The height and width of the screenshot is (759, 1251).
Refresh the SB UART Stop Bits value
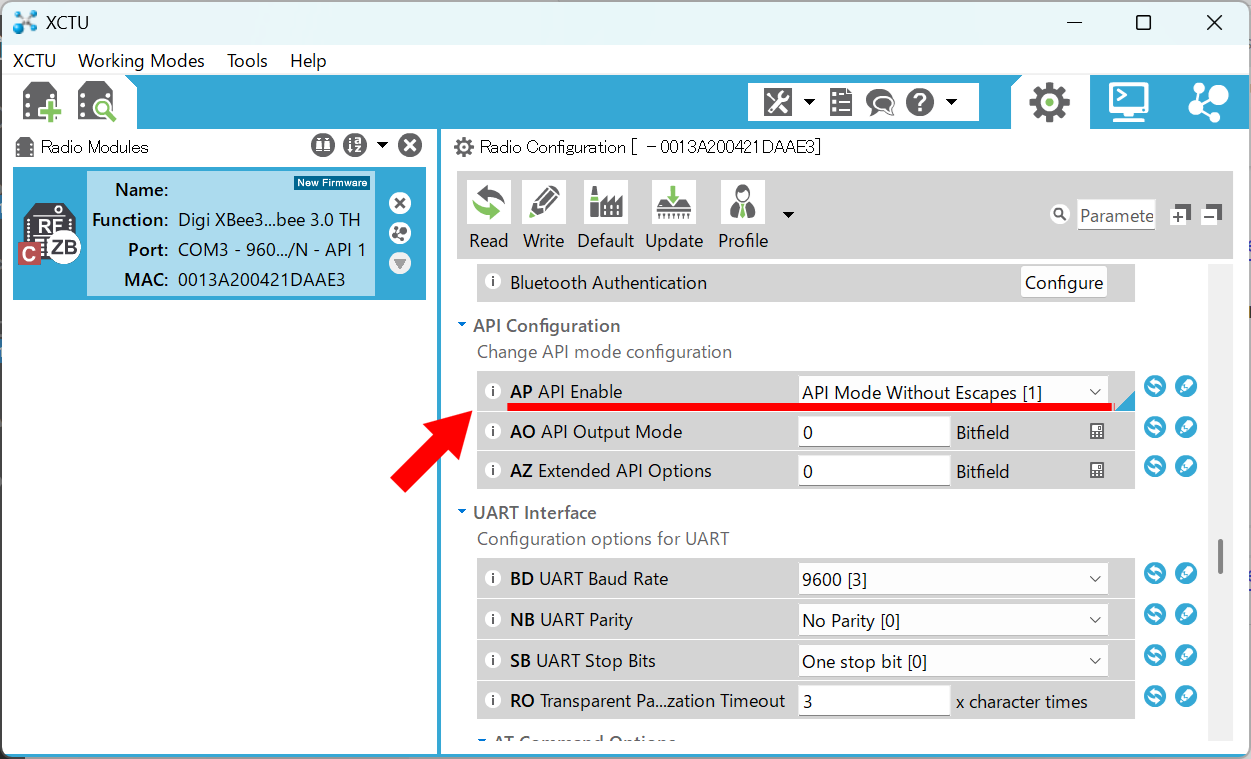1155,655
